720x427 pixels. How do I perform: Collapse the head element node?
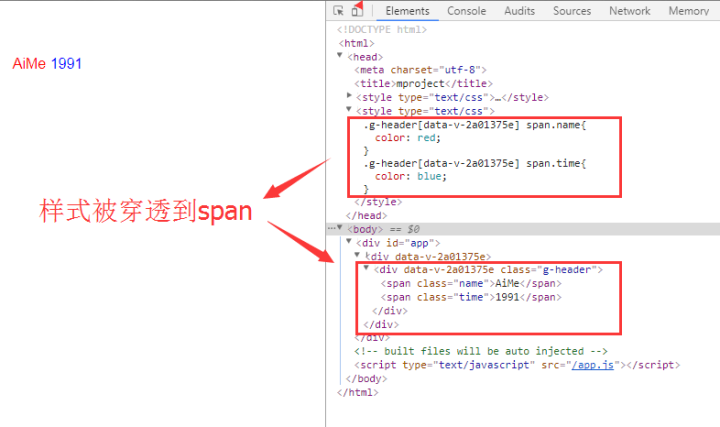[341, 56]
